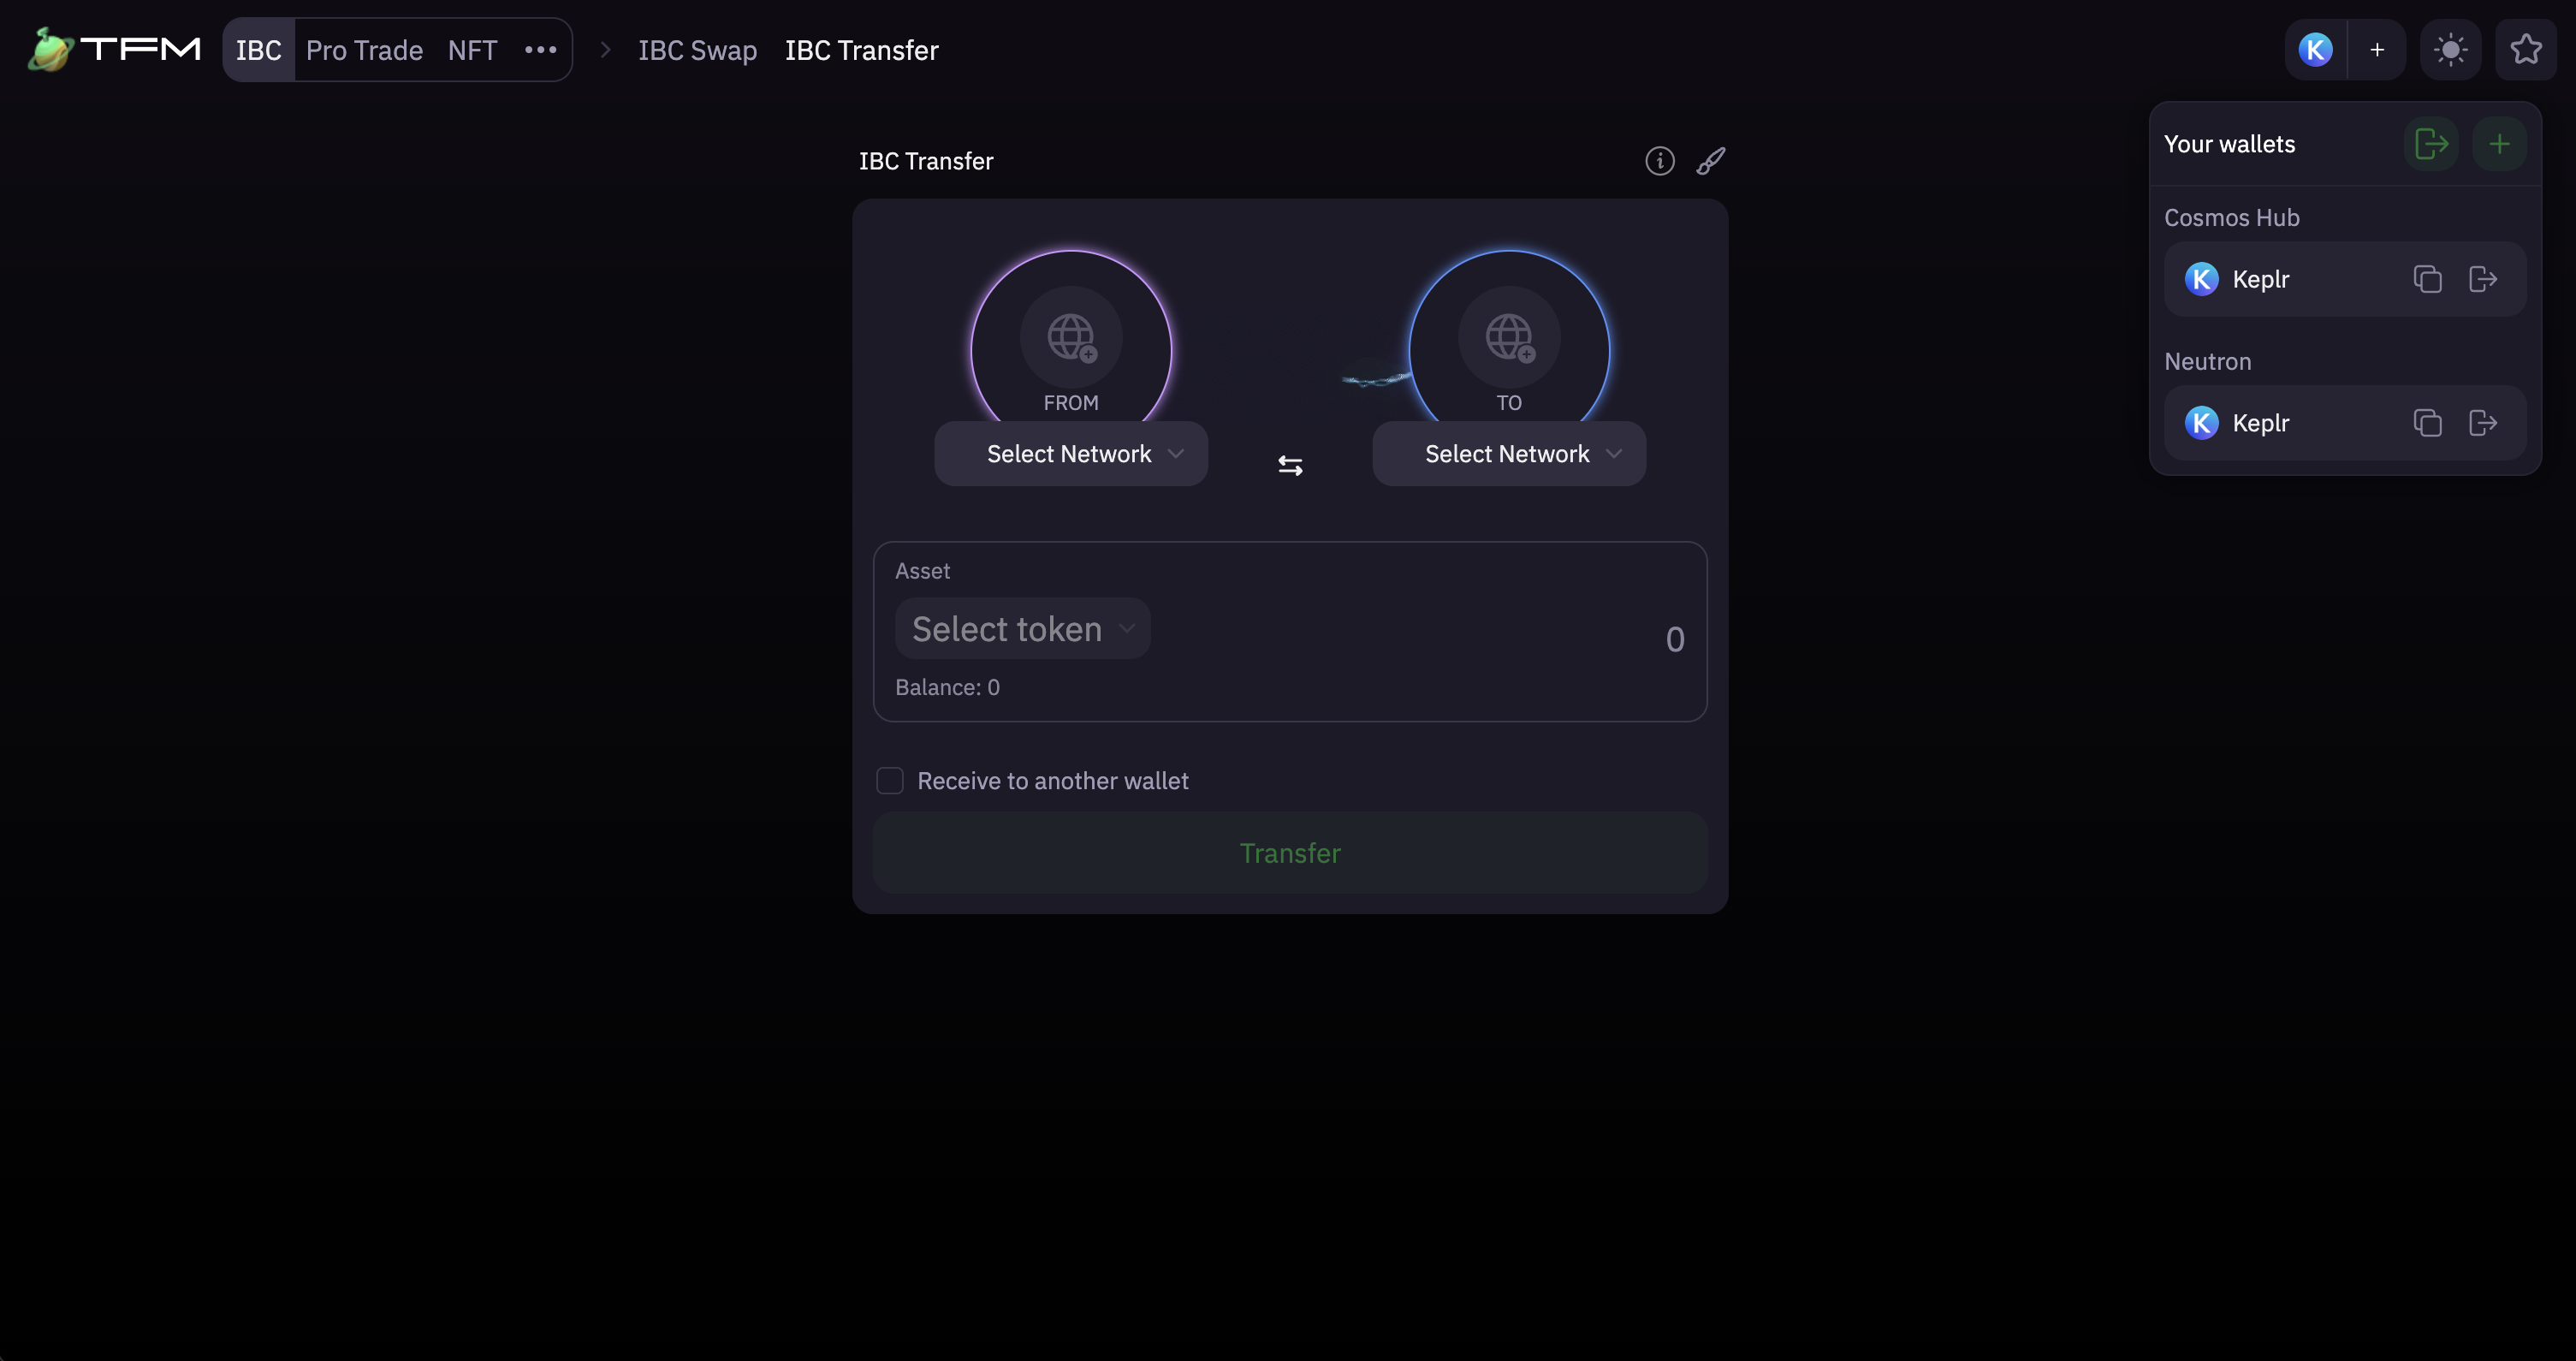Go to the IBC Swap page

click(697, 50)
